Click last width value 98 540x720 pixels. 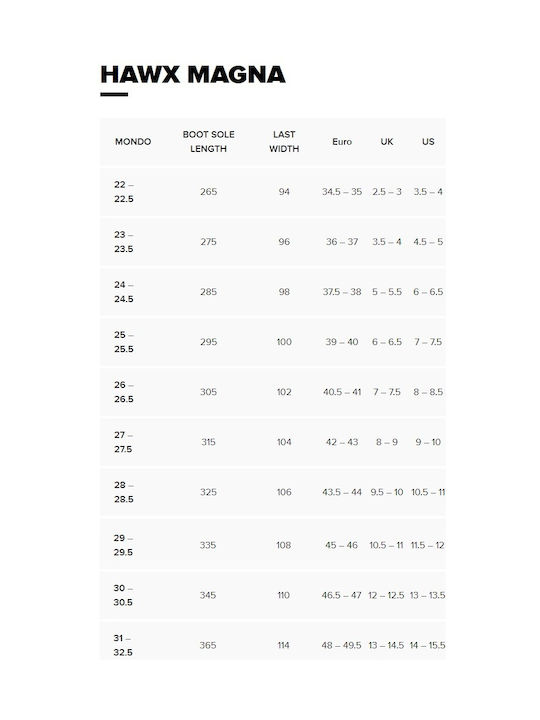[284, 292]
